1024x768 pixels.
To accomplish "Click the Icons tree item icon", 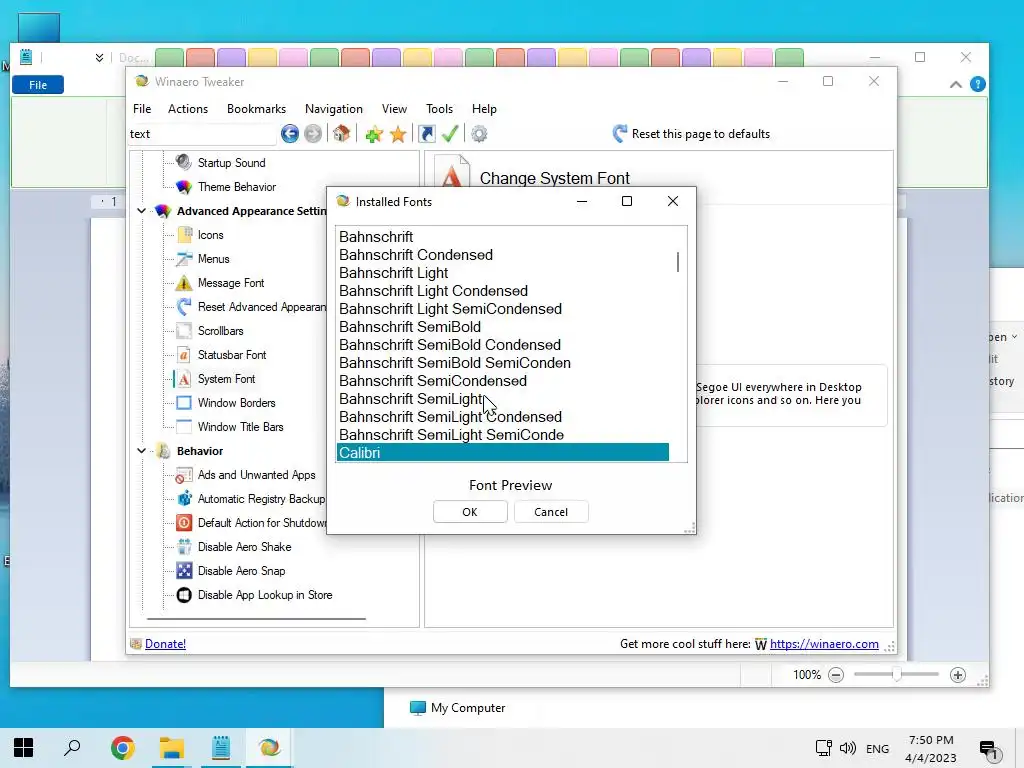I will click(185, 234).
